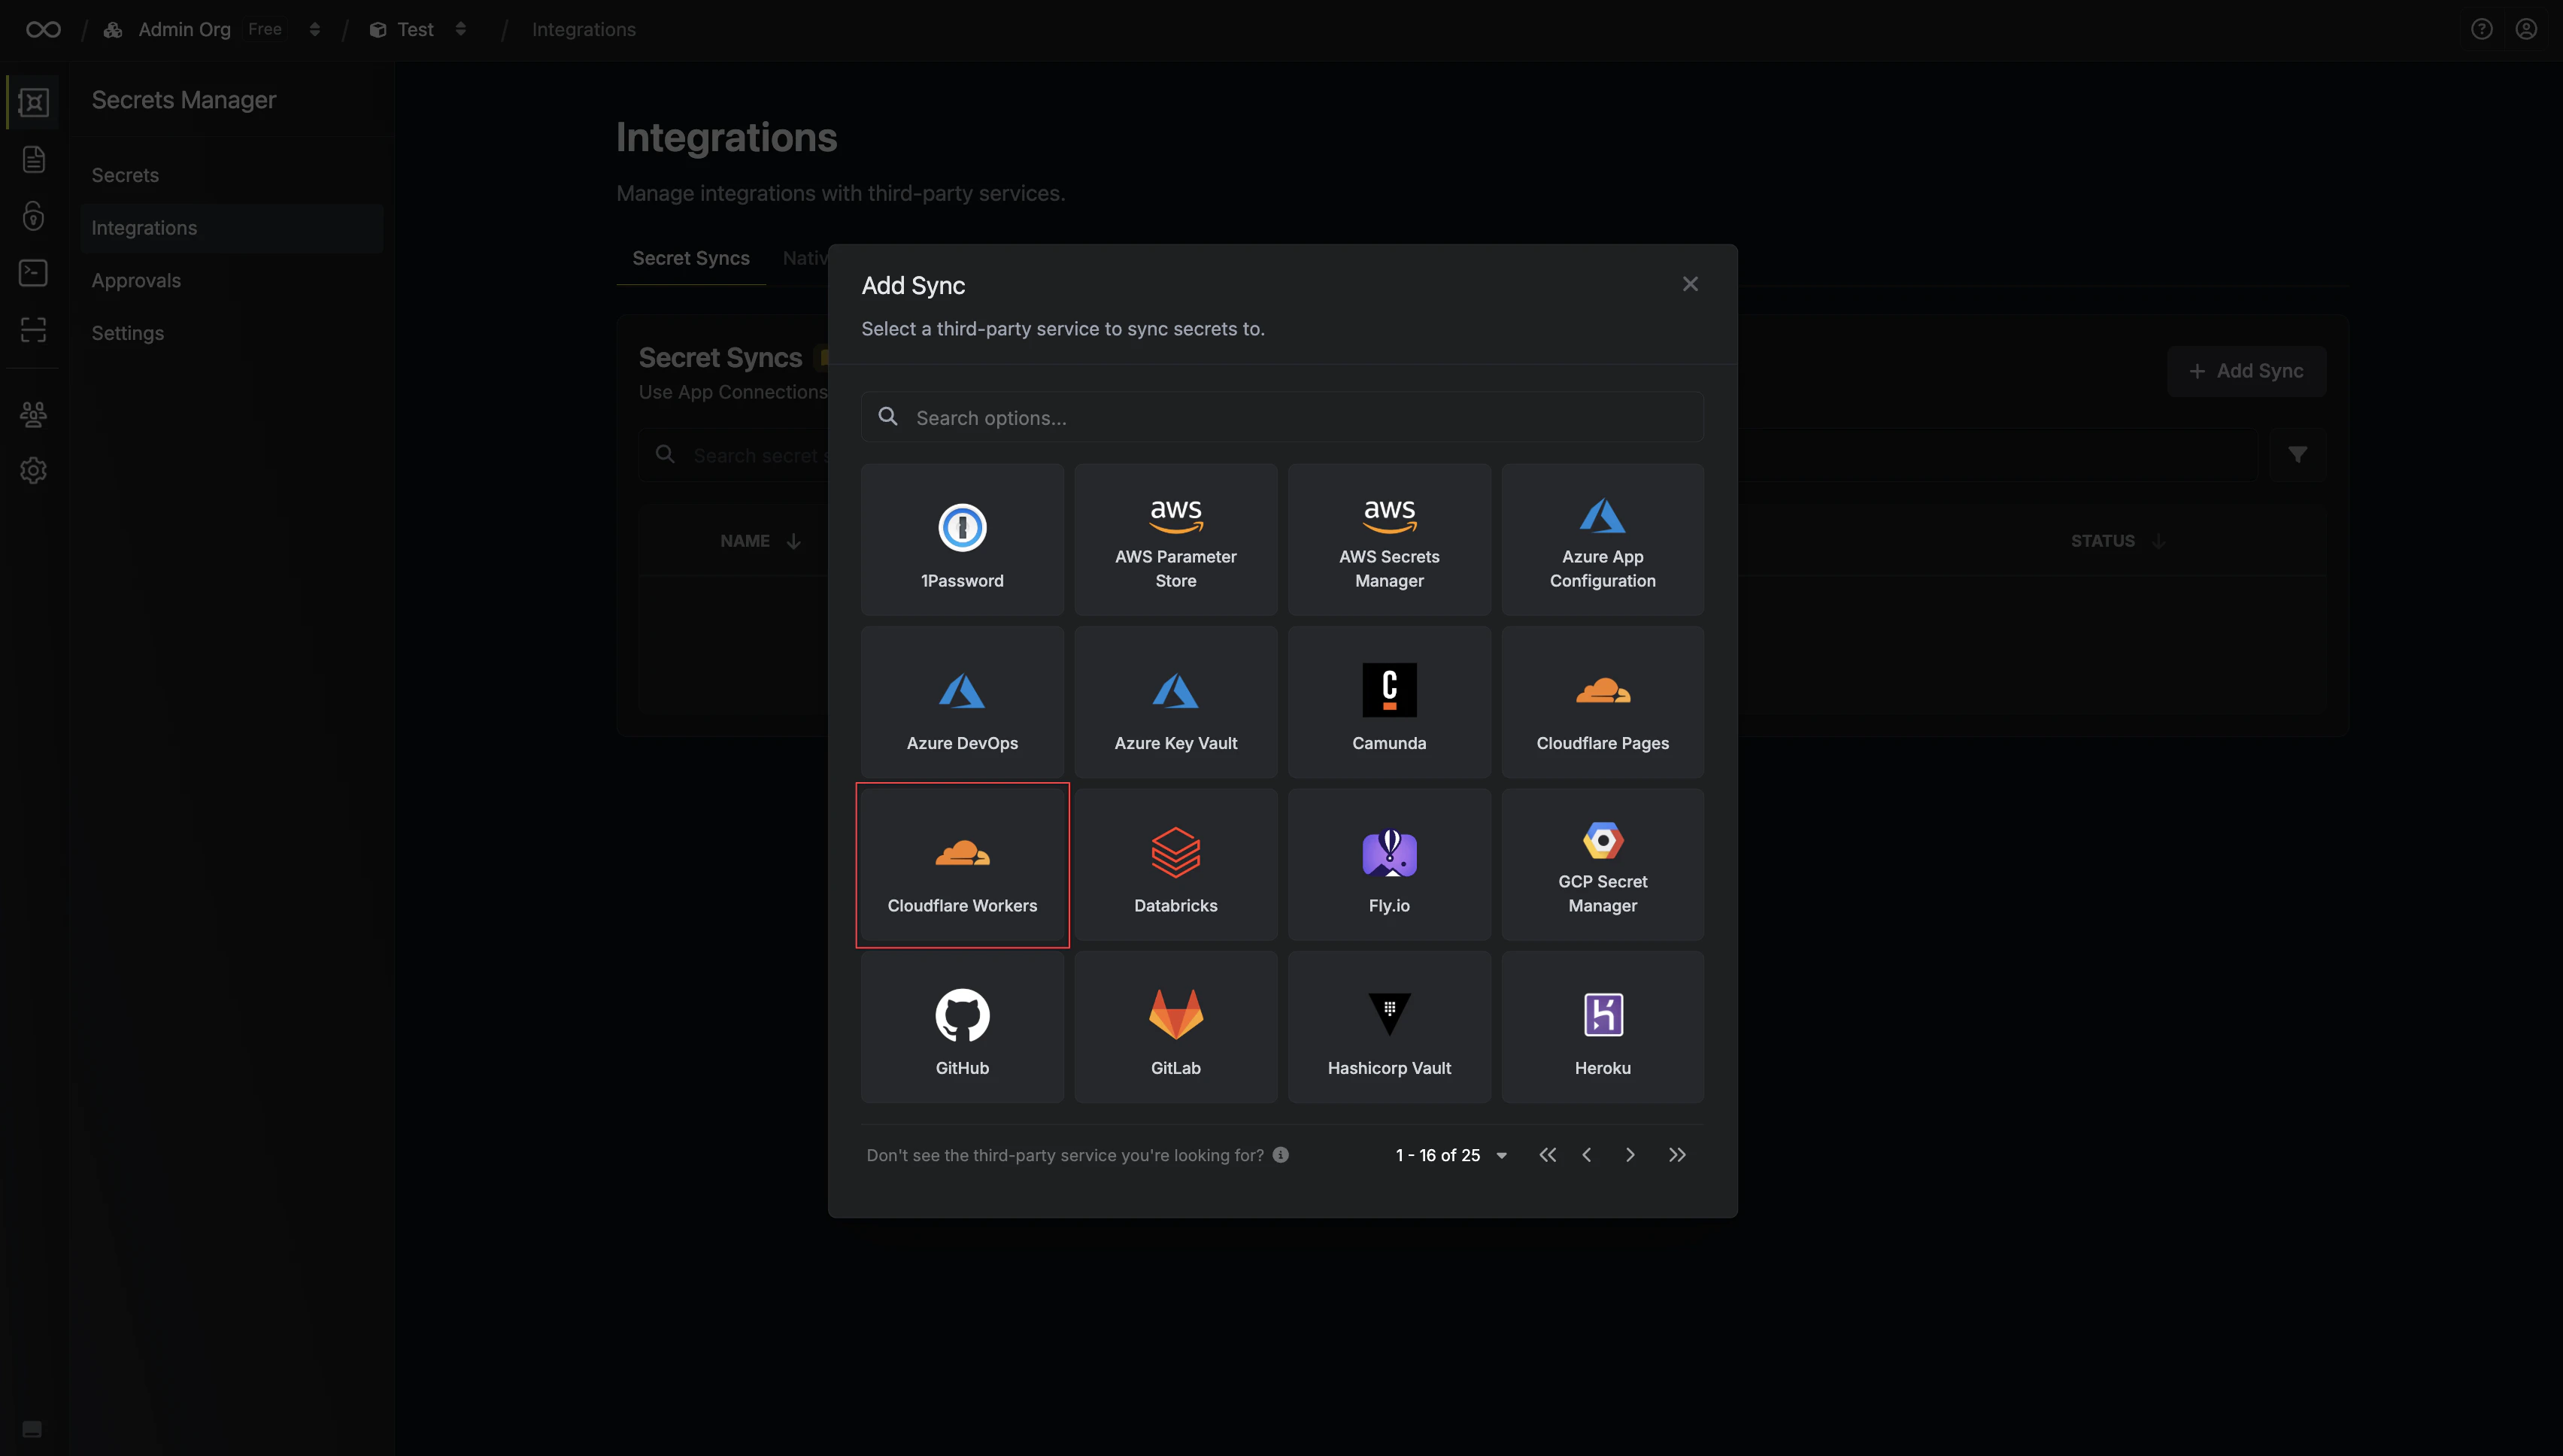Image resolution: width=2563 pixels, height=1456 pixels.
Task: Pick the Fly.io service
Action: 1389,864
